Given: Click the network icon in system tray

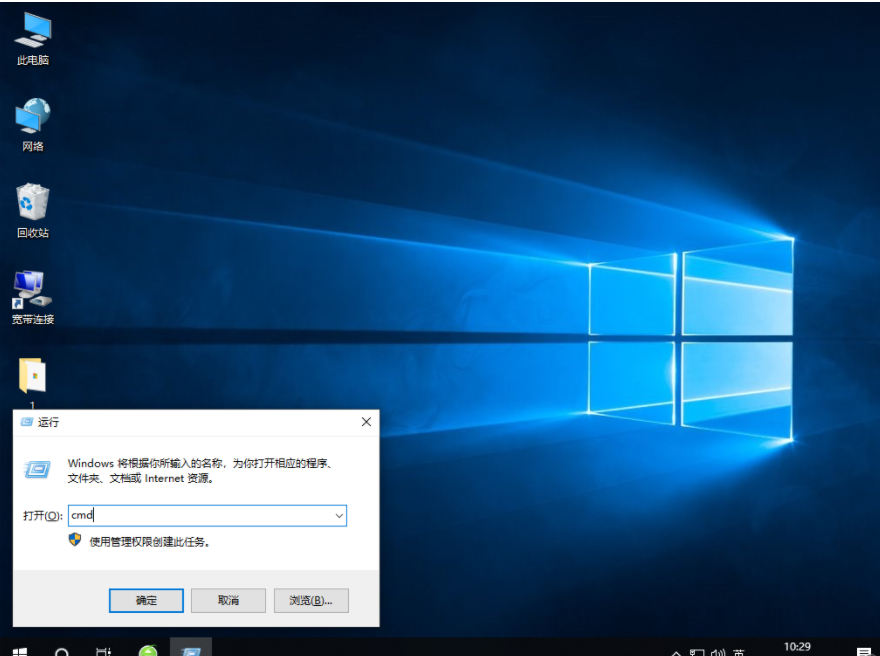Looking at the screenshot, I should [x=697, y=652].
